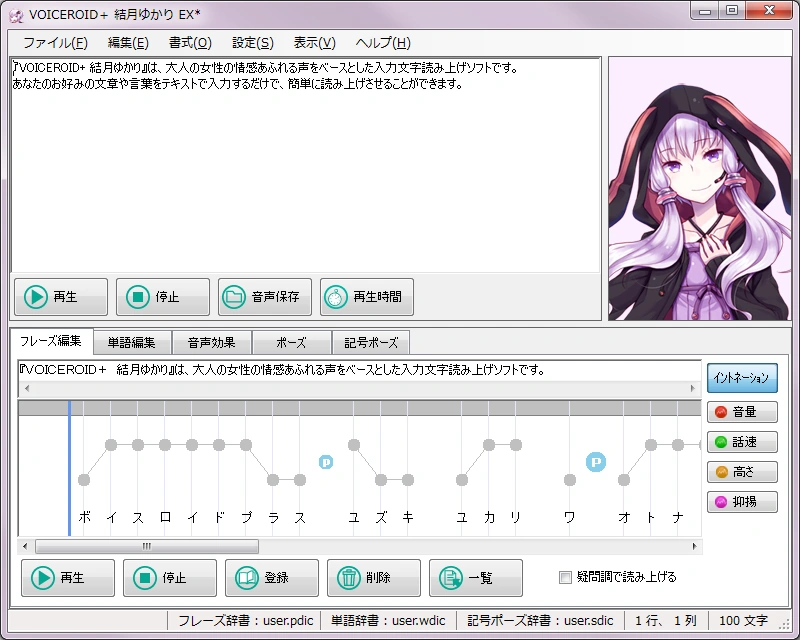Select the 高さ pitch mode button

[742, 472]
